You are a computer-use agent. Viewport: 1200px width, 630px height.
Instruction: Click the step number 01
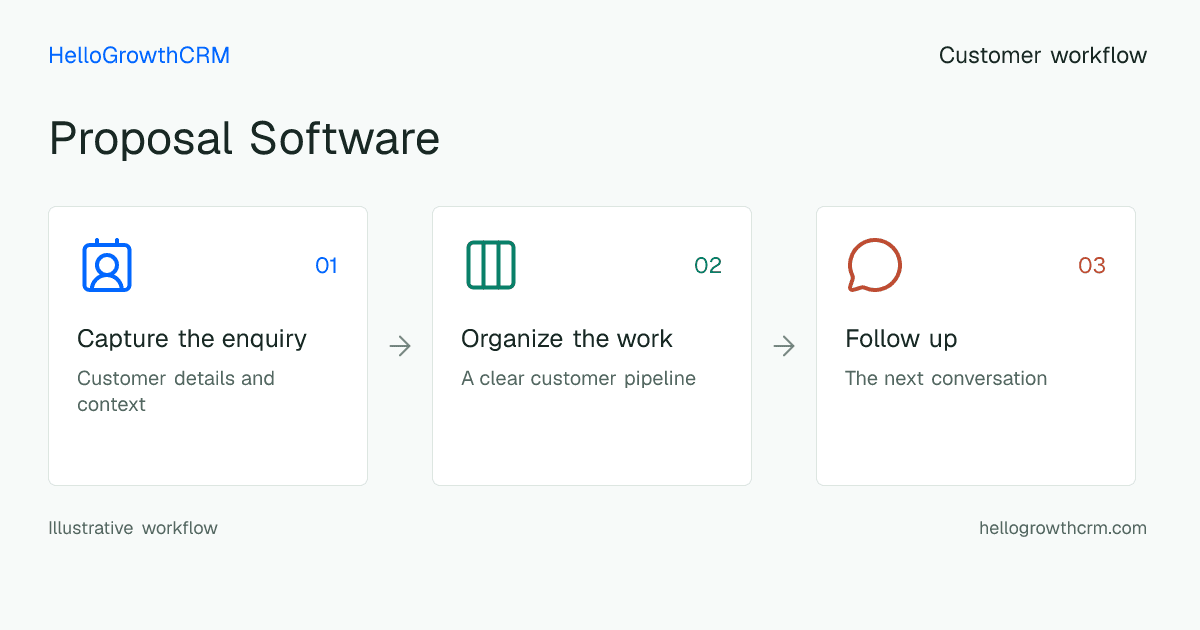(x=326, y=266)
